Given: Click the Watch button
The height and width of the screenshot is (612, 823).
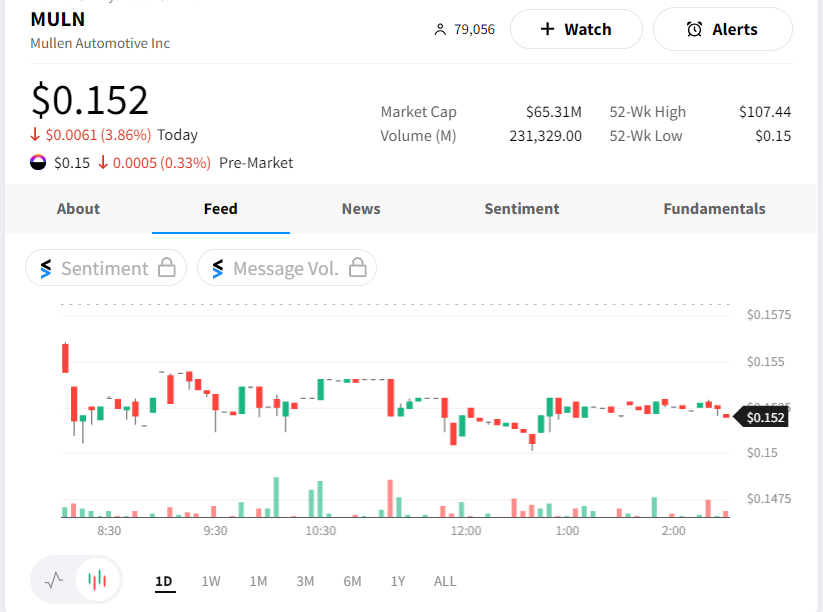Looking at the screenshot, I should (x=576, y=29).
